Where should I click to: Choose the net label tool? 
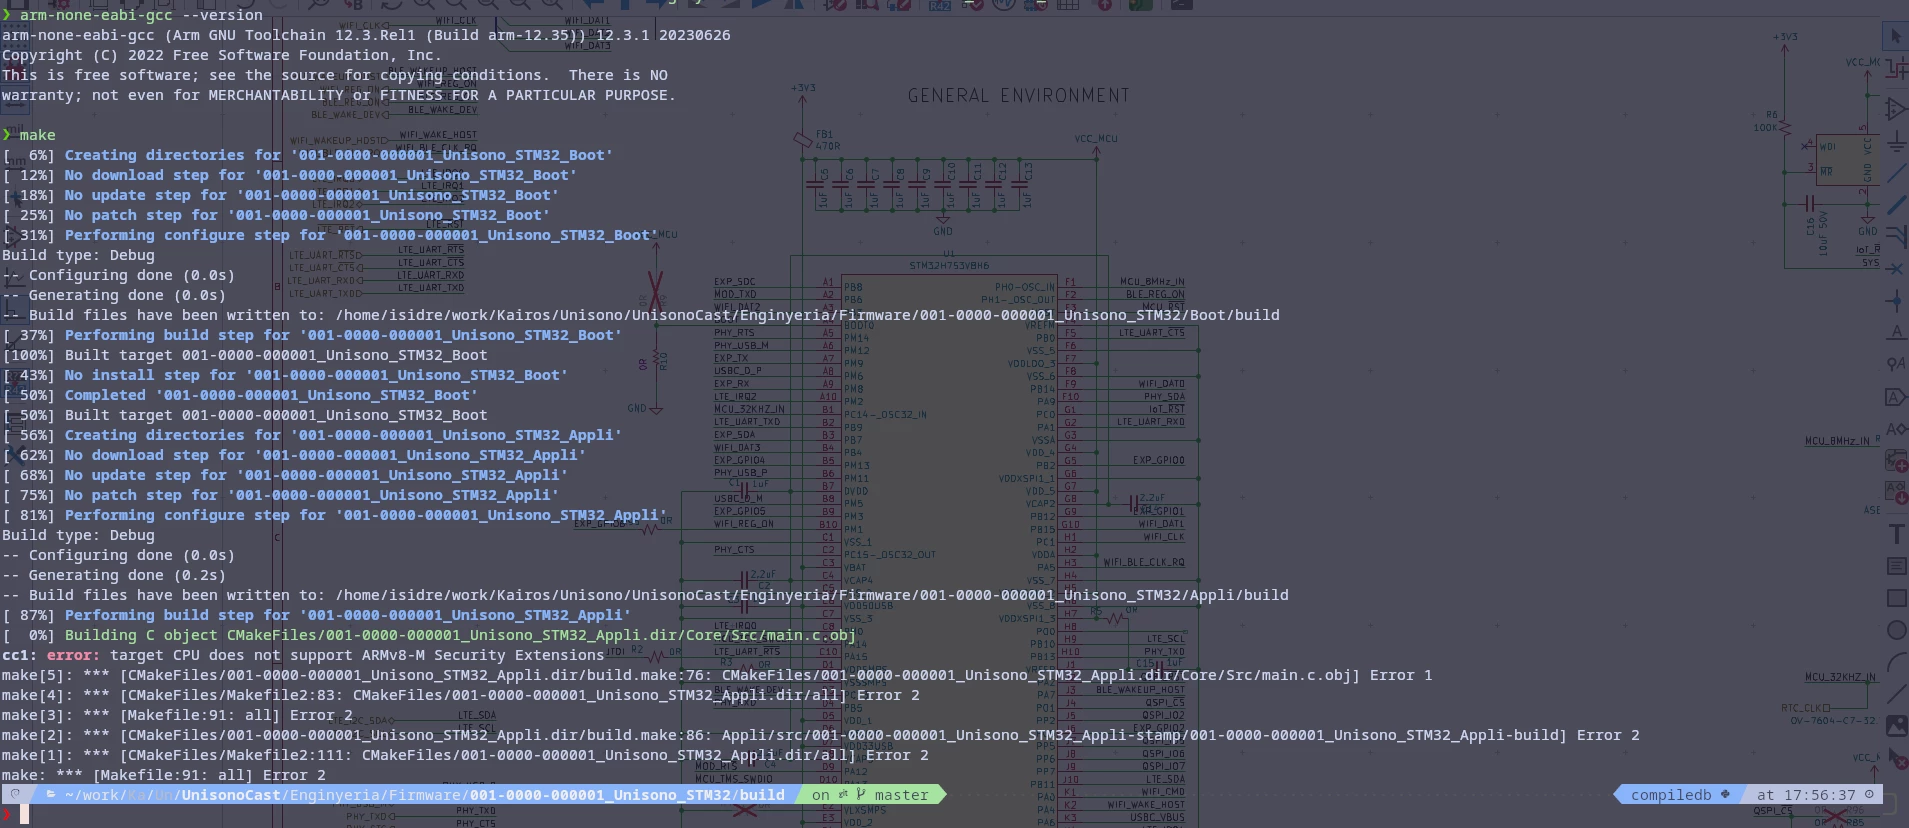[1895, 332]
